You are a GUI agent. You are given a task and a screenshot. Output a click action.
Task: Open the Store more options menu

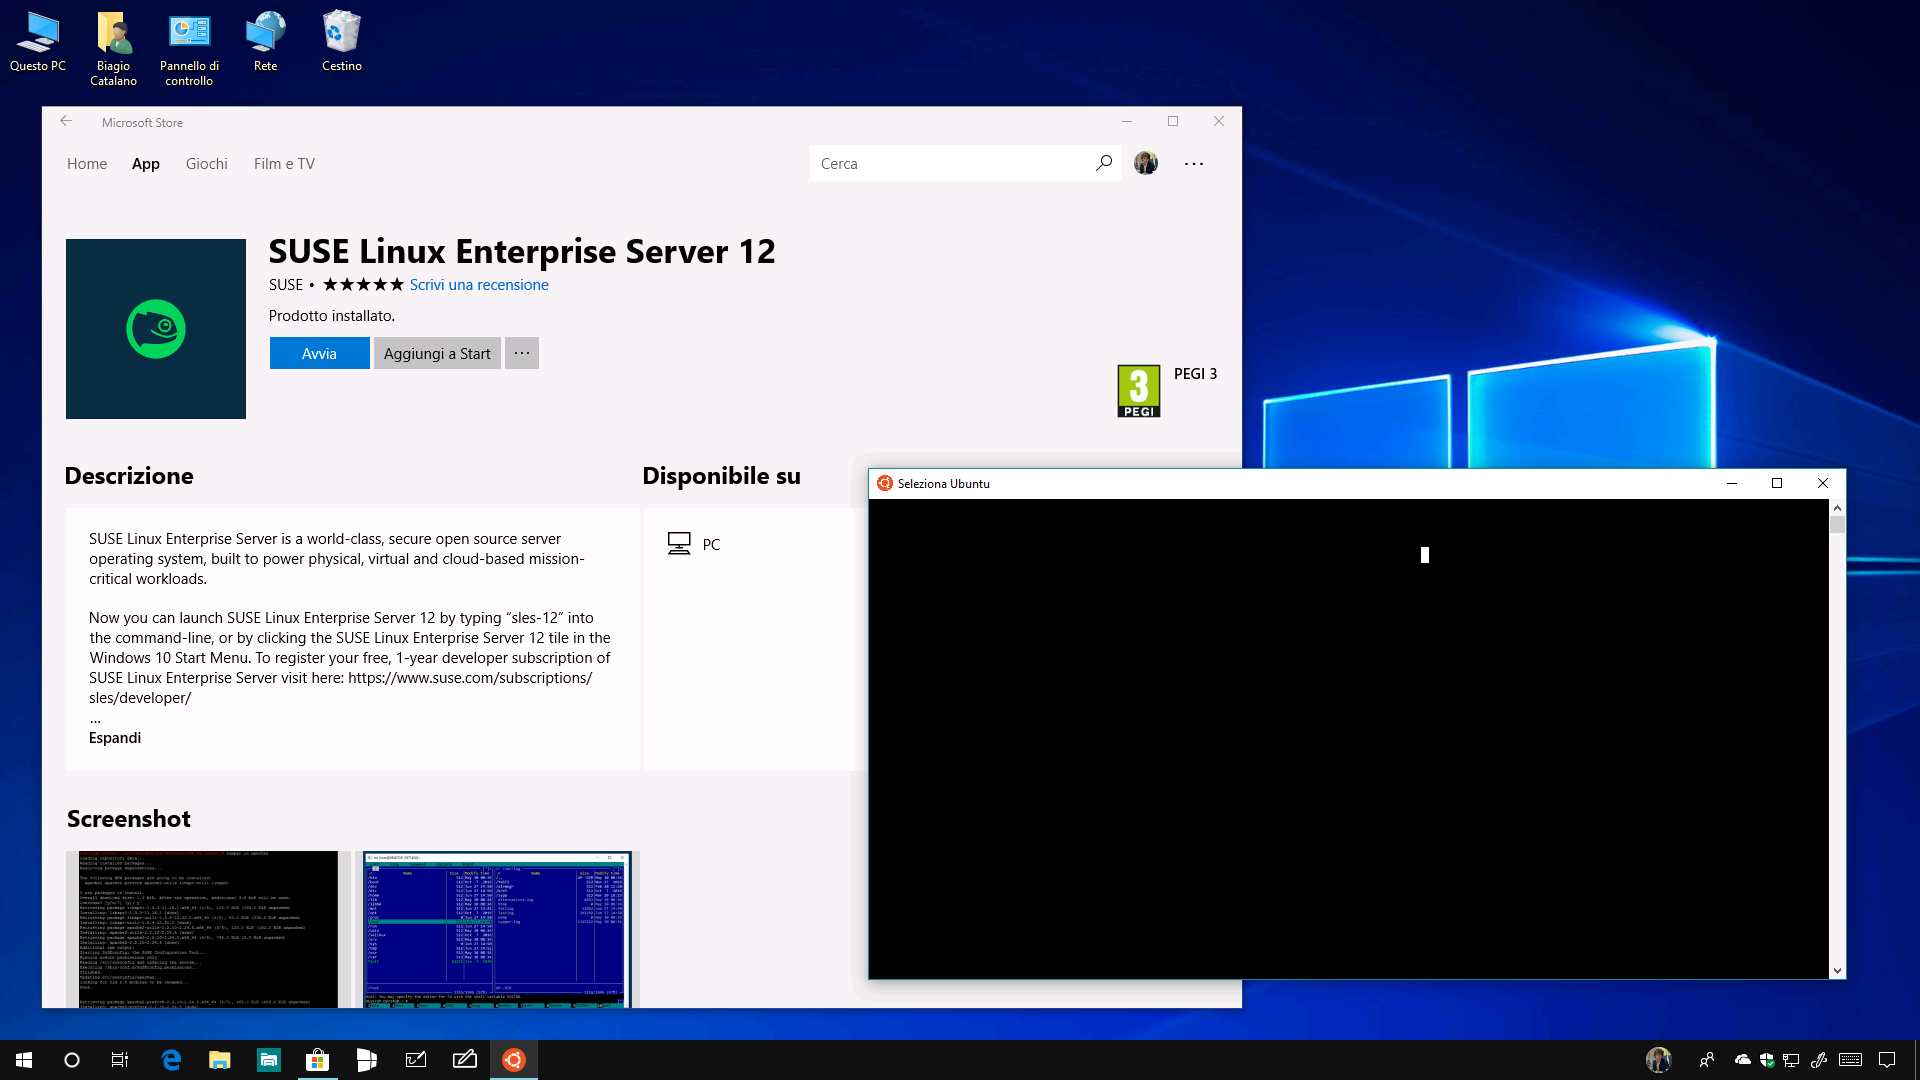[x=1194, y=163]
